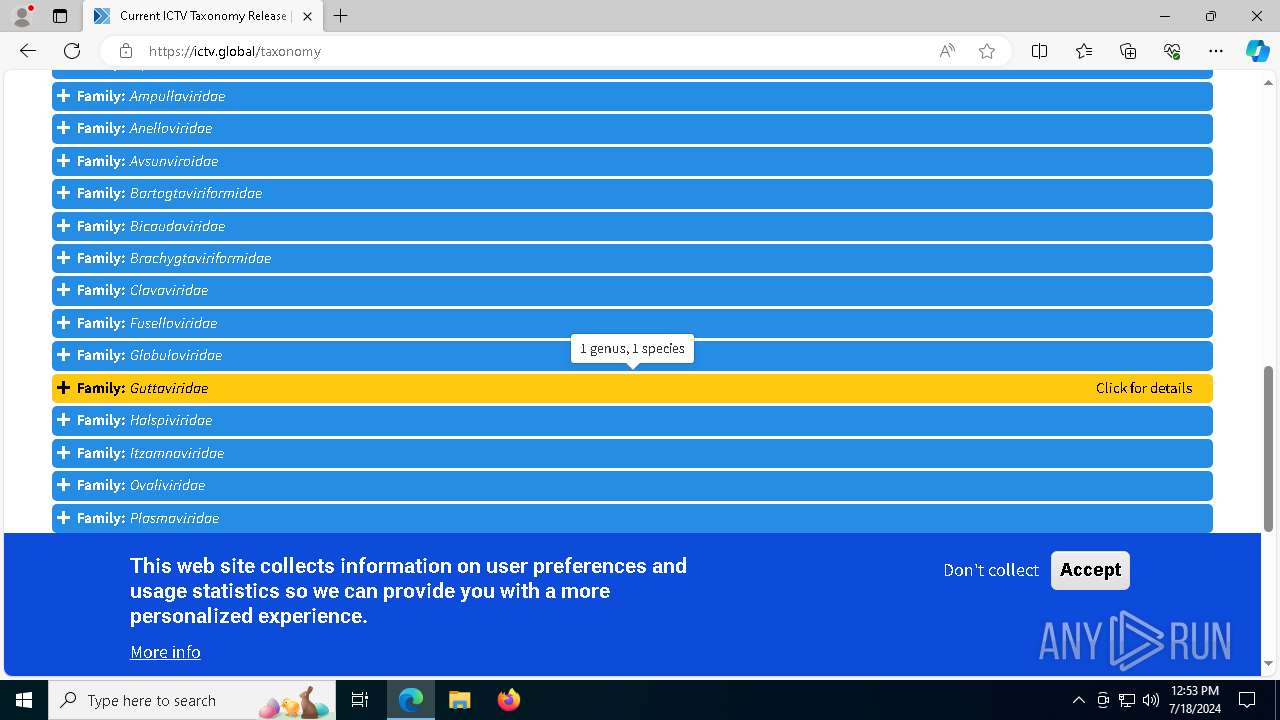Expand the Bartogtaviriformidae family plus icon
The height and width of the screenshot is (720, 1280).
click(64, 193)
